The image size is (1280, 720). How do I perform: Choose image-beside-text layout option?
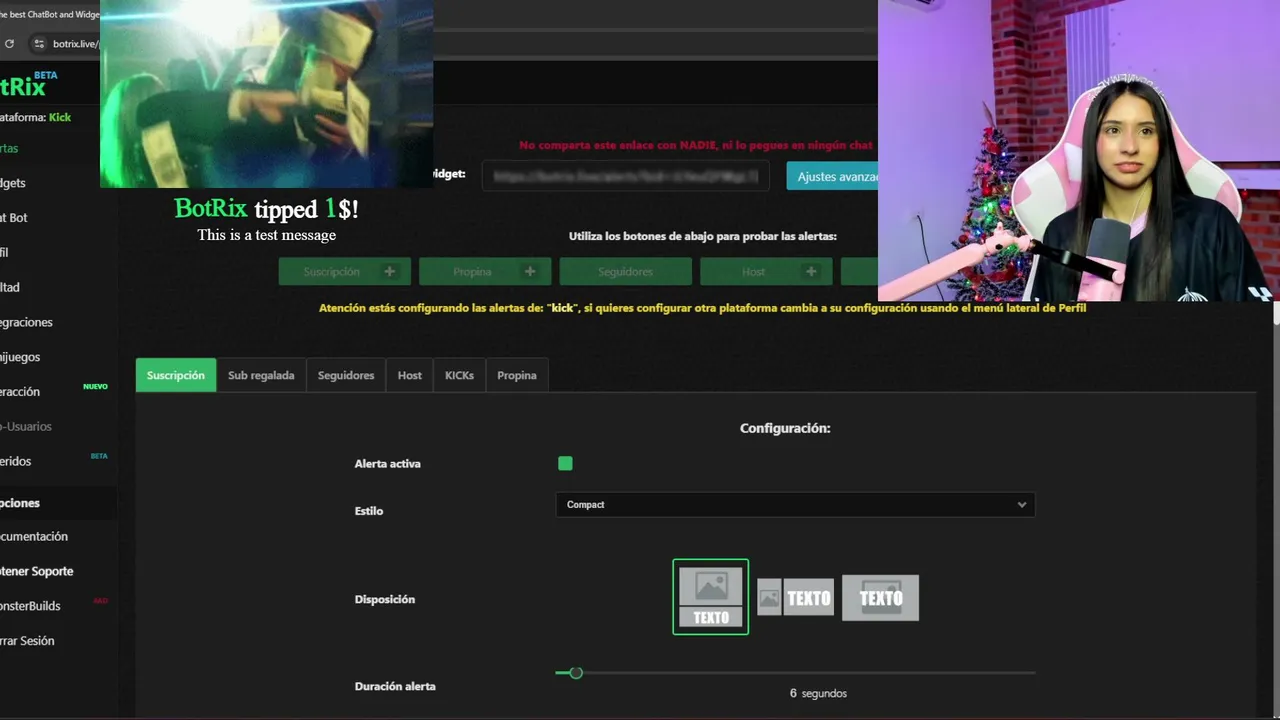point(795,598)
